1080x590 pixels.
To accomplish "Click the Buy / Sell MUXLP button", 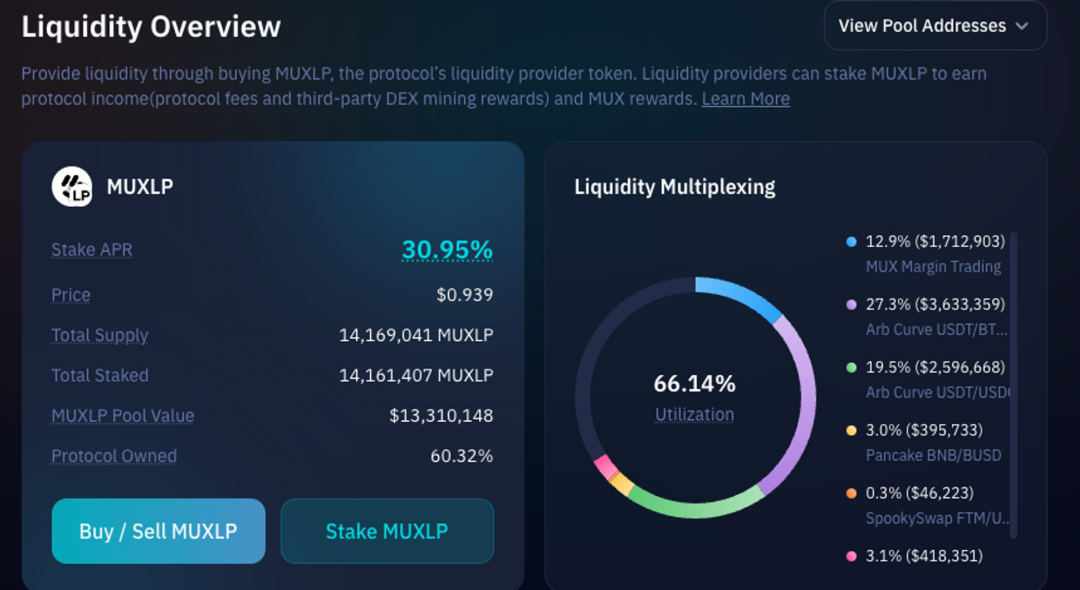I will coord(158,531).
